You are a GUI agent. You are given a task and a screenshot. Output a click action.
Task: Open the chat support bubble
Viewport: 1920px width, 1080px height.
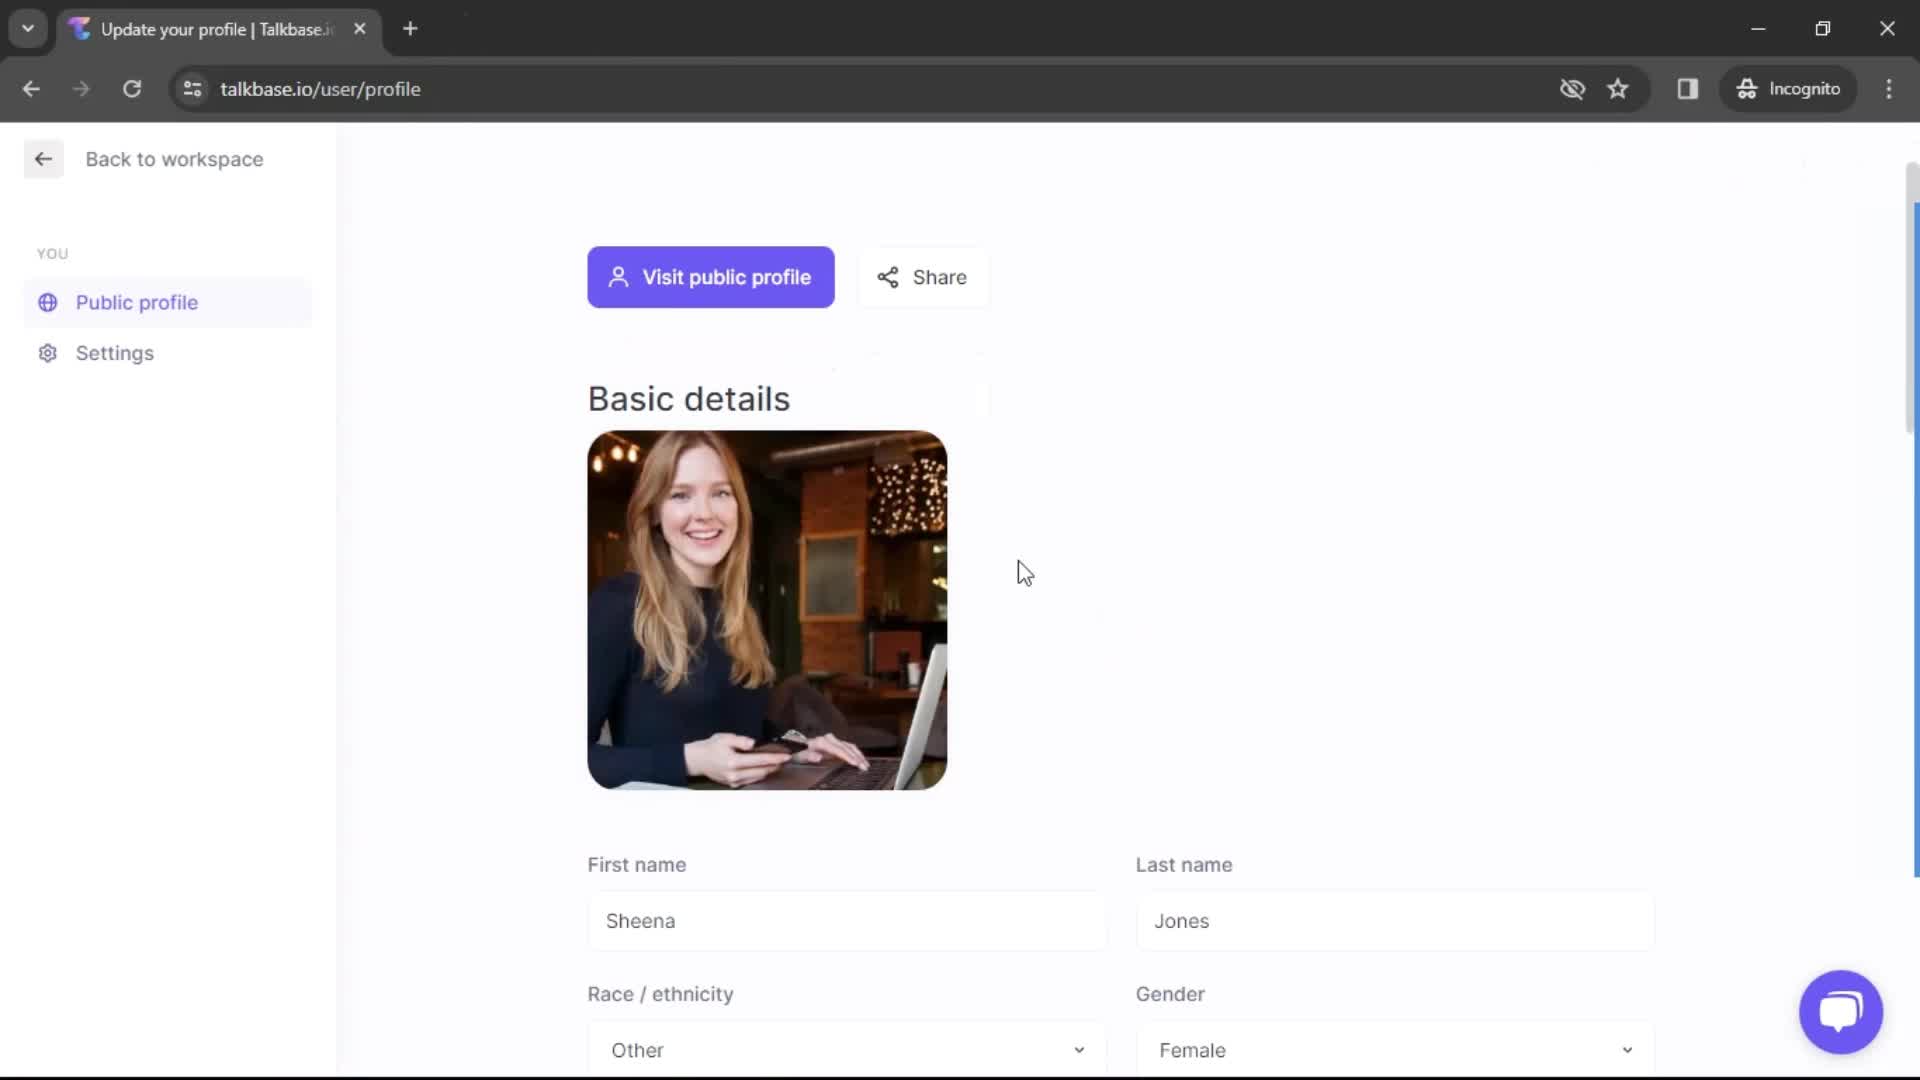click(x=1840, y=1012)
